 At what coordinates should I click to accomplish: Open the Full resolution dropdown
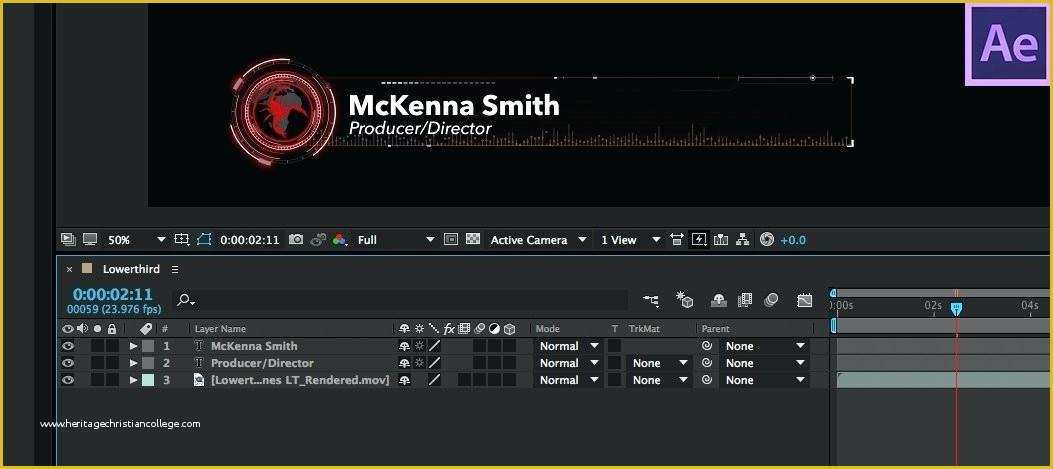[x=396, y=239]
